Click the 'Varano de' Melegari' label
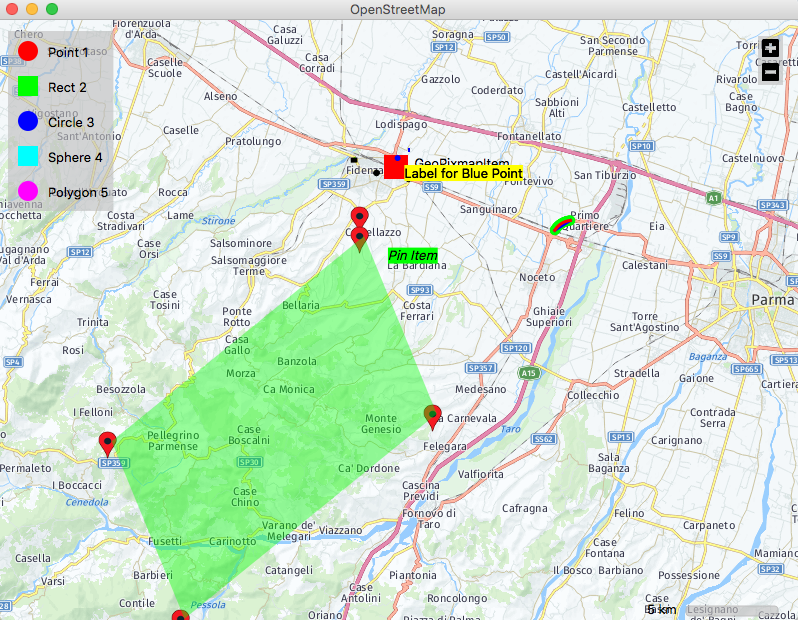The image size is (798, 620). (289, 530)
